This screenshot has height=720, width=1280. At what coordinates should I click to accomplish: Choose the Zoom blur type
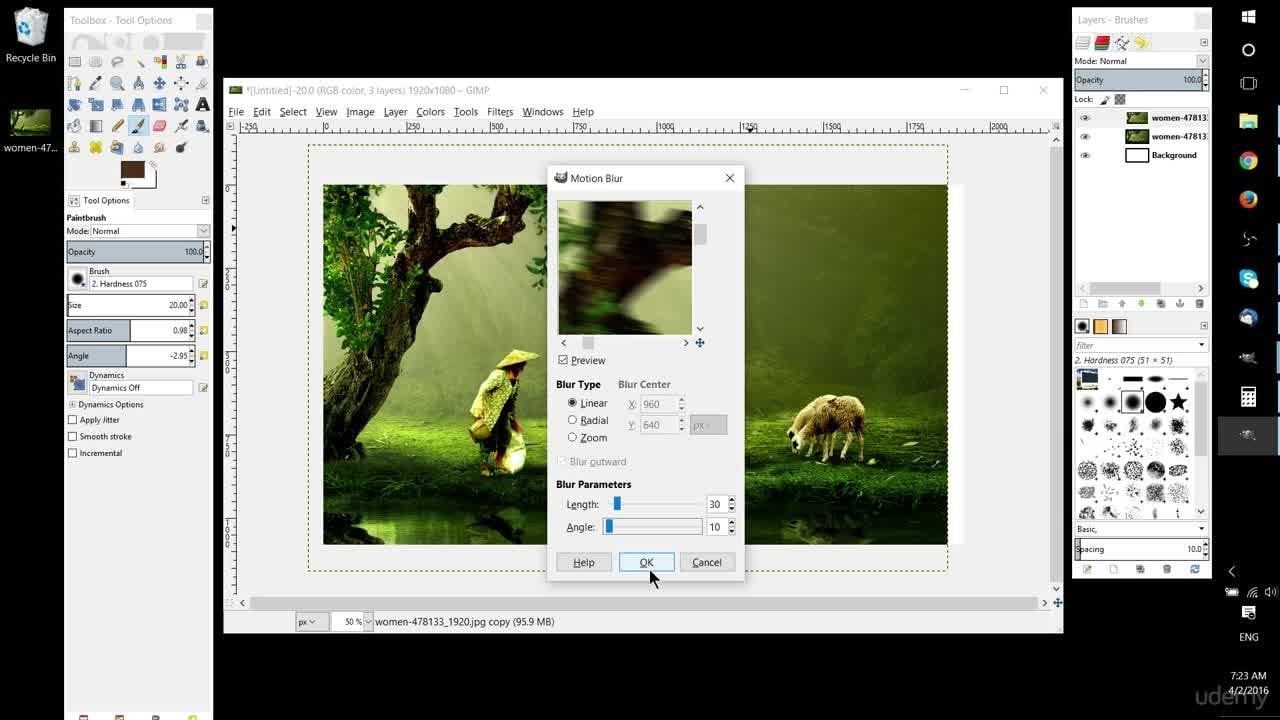tap(572, 437)
